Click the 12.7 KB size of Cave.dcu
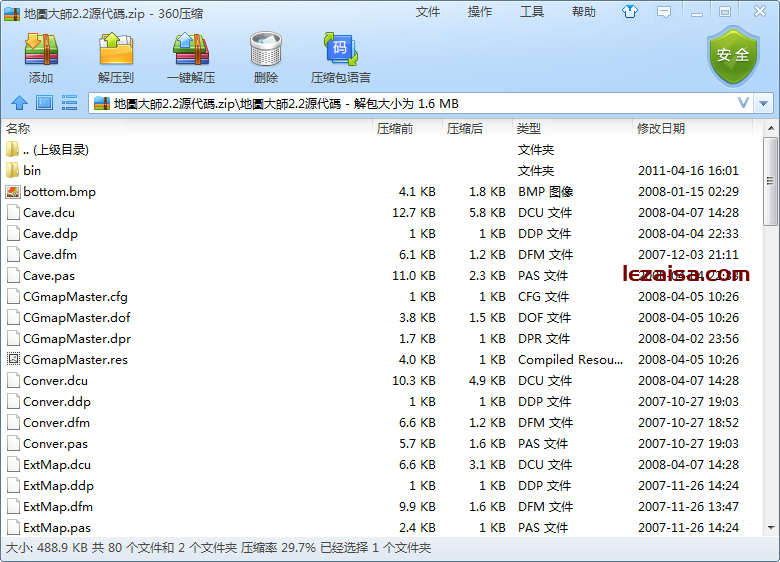 [414, 212]
